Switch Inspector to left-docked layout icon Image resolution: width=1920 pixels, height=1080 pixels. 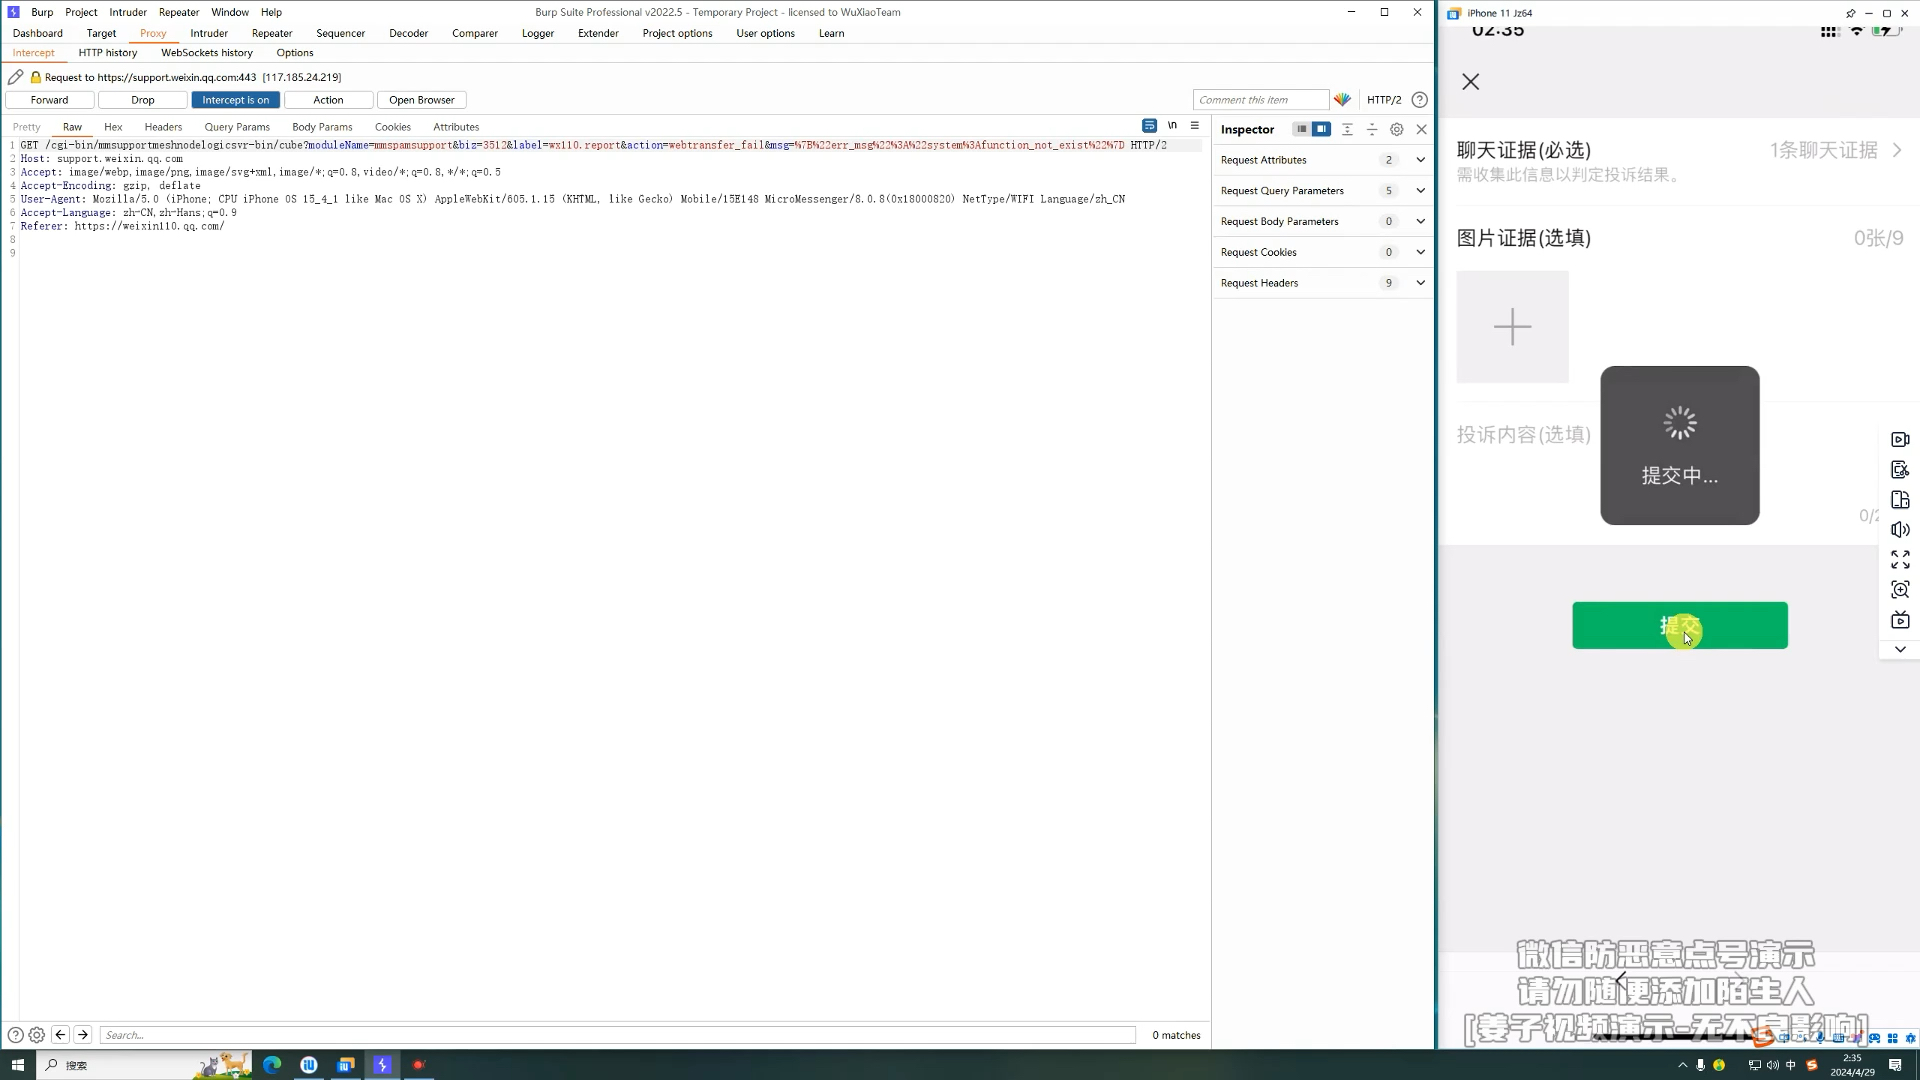[1300, 129]
